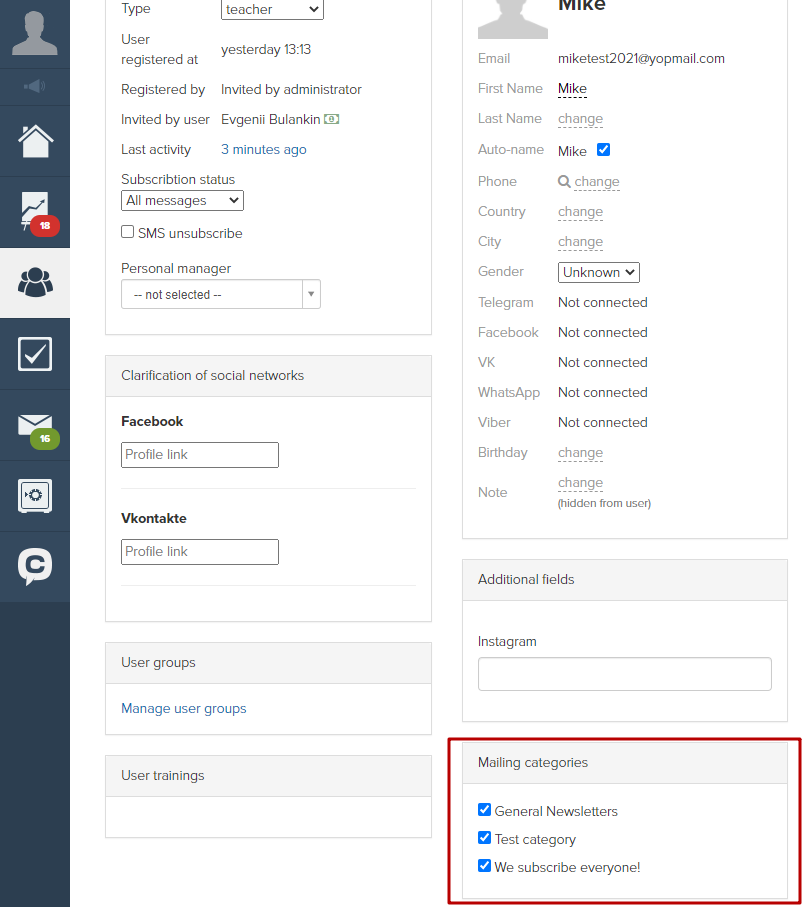Image resolution: width=812 pixels, height=907 pixels.
Task: Open the Manage user groups link
Action: (x=183, y=709)
